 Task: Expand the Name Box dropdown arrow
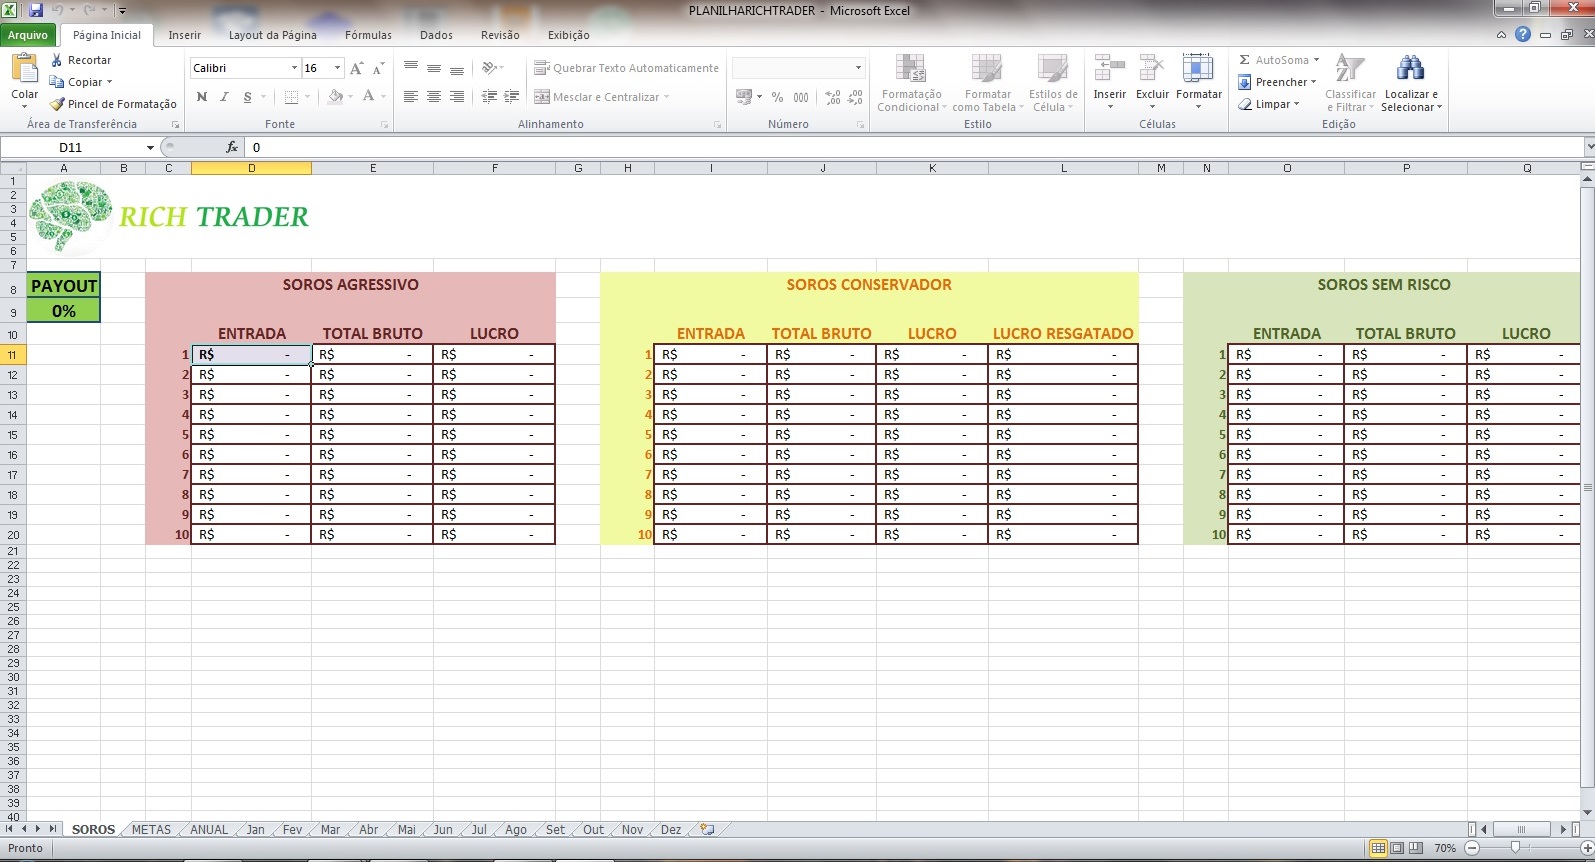pos(150,148)
